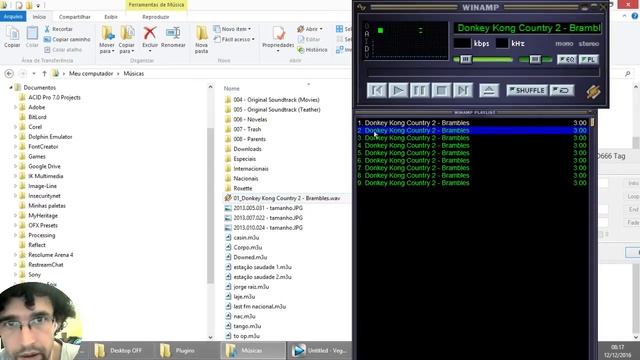Toggle Winamp repeat mode
Image resolution: width=640 pixels, height=360 pixels.
562,90
